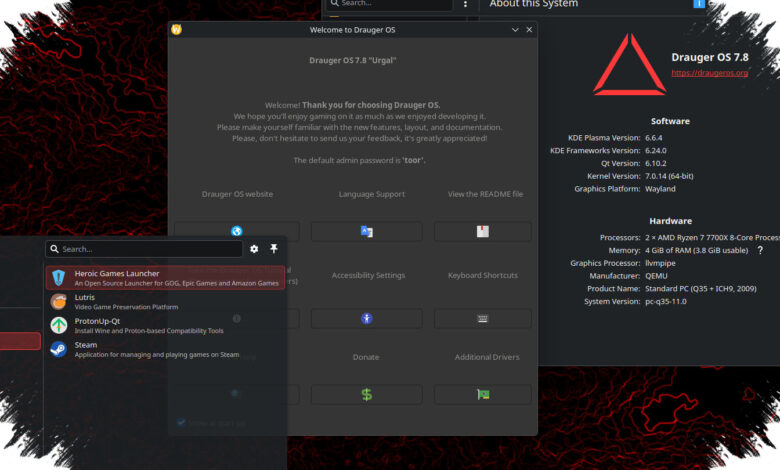
Task: Select KDE Plasma Version value 6.6.4
Action: pos(654,138)
